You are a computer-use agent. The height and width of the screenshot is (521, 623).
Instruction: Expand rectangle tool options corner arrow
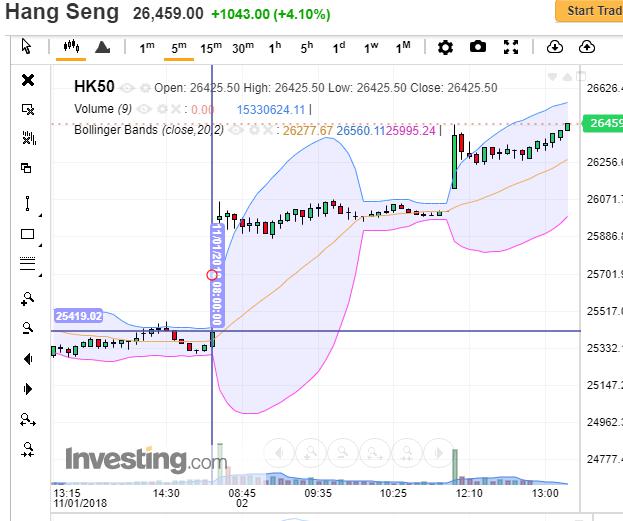coord(40,245)
